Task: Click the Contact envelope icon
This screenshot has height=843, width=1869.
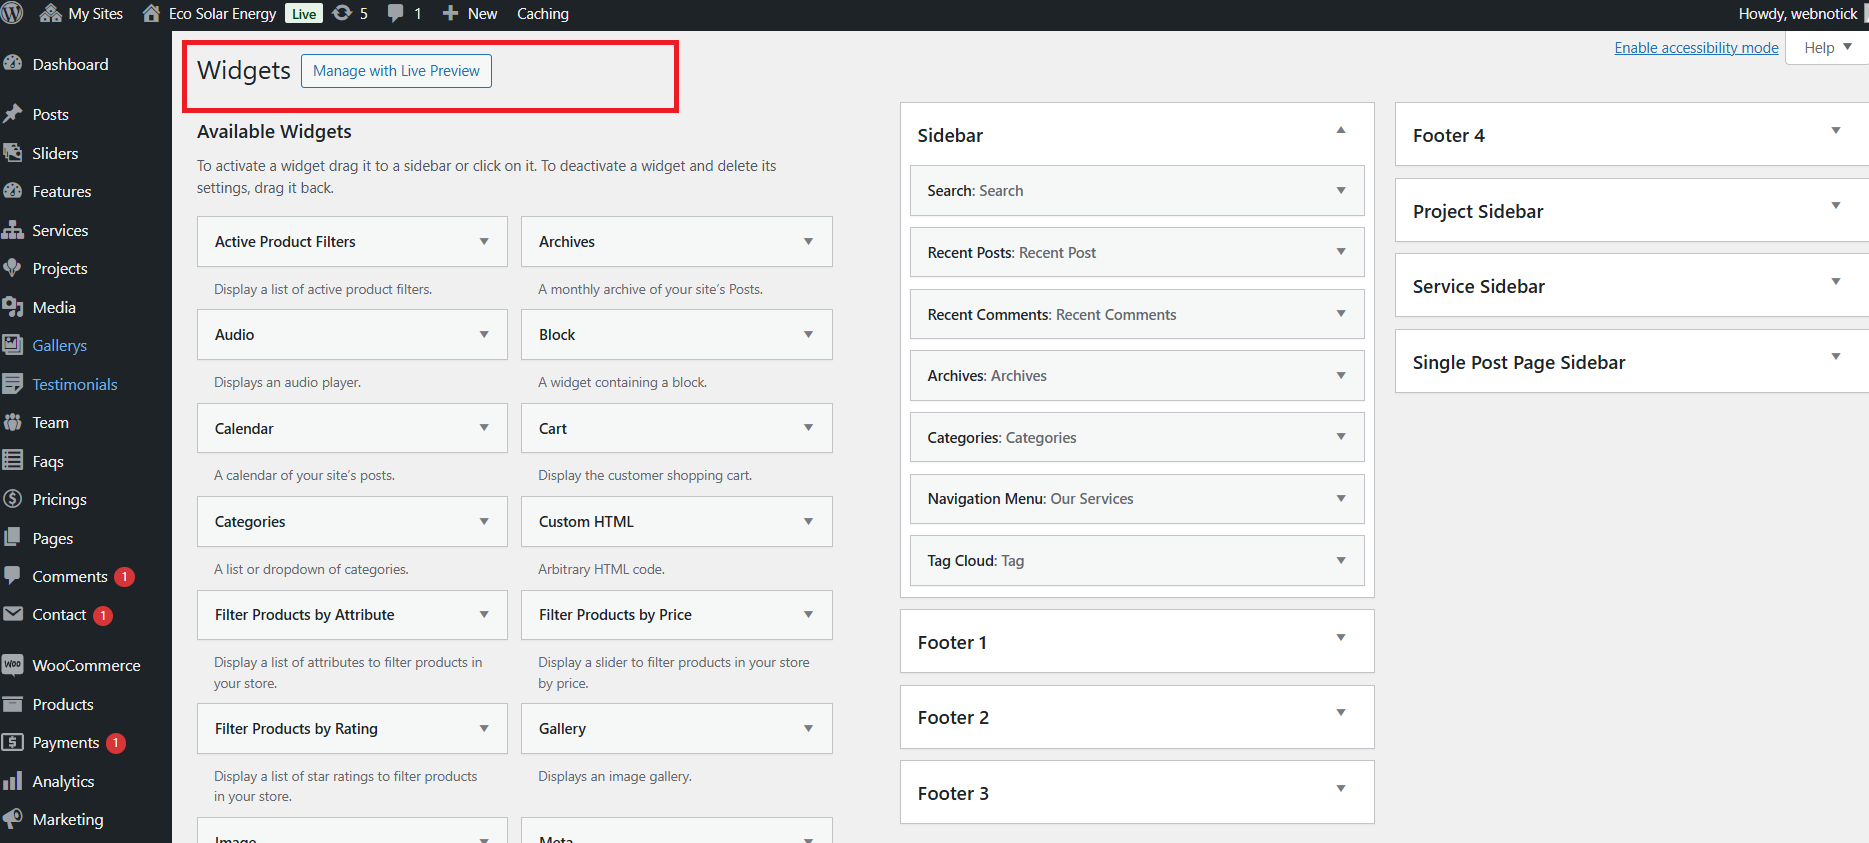Action: 13,614
